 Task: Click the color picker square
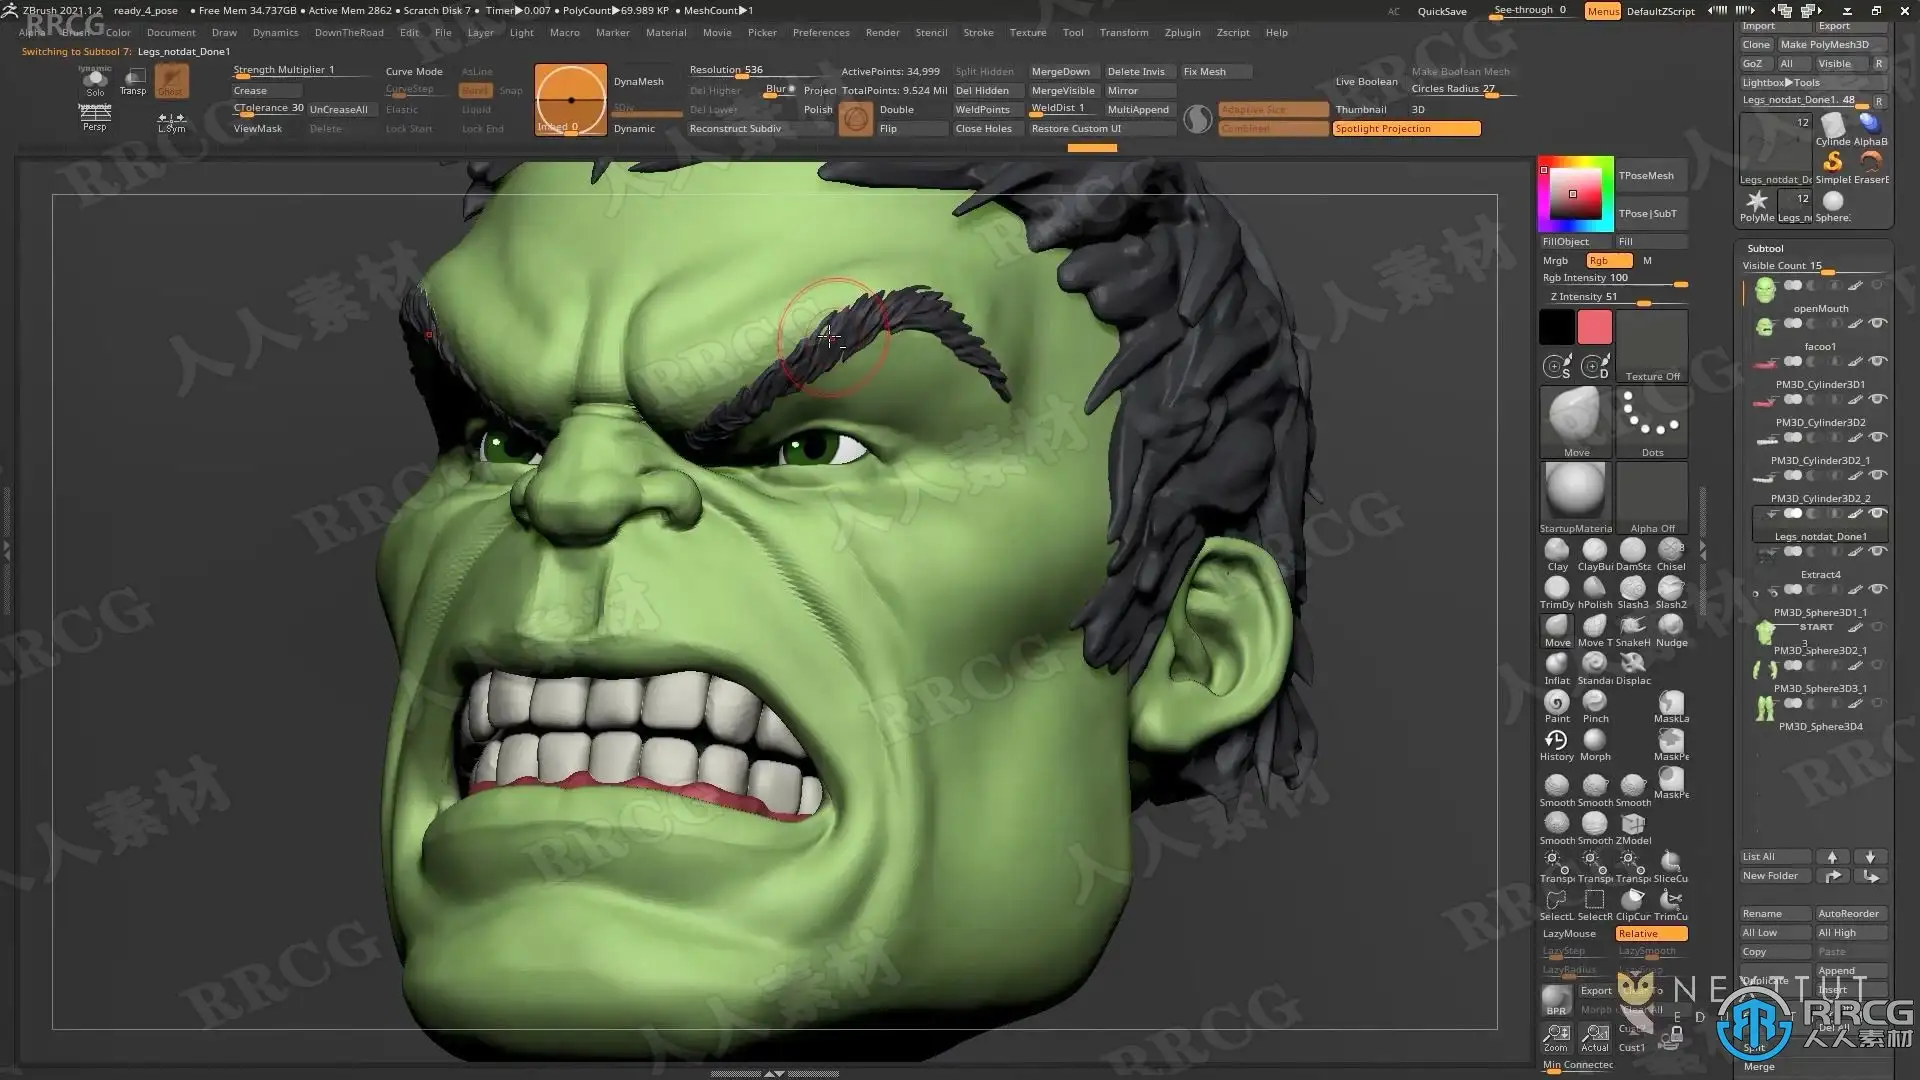[x=1575, y=194]
